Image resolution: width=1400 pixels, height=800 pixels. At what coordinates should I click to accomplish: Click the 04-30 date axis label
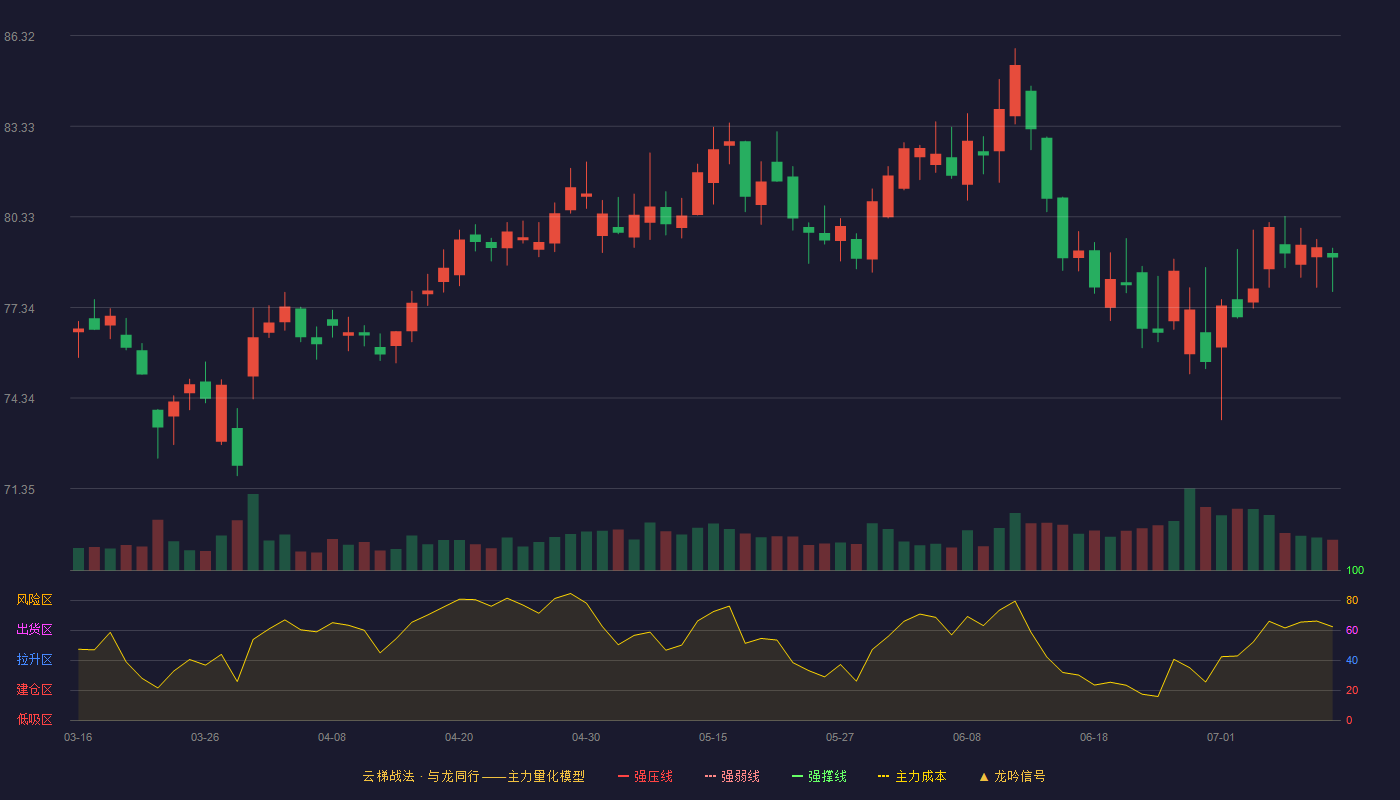point(586,737)
